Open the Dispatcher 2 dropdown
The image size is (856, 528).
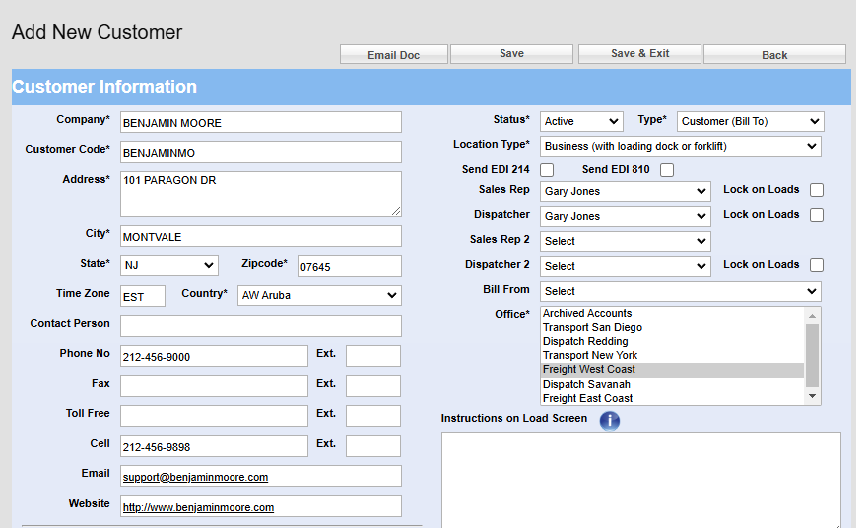point(625,266)
